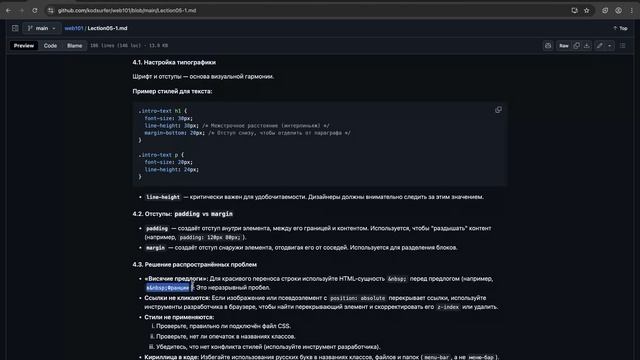The height and width of the screenshot is (360, 640).
Task: Click heading 4.1. Настройка типографики
Action: [x=174, y=62]
